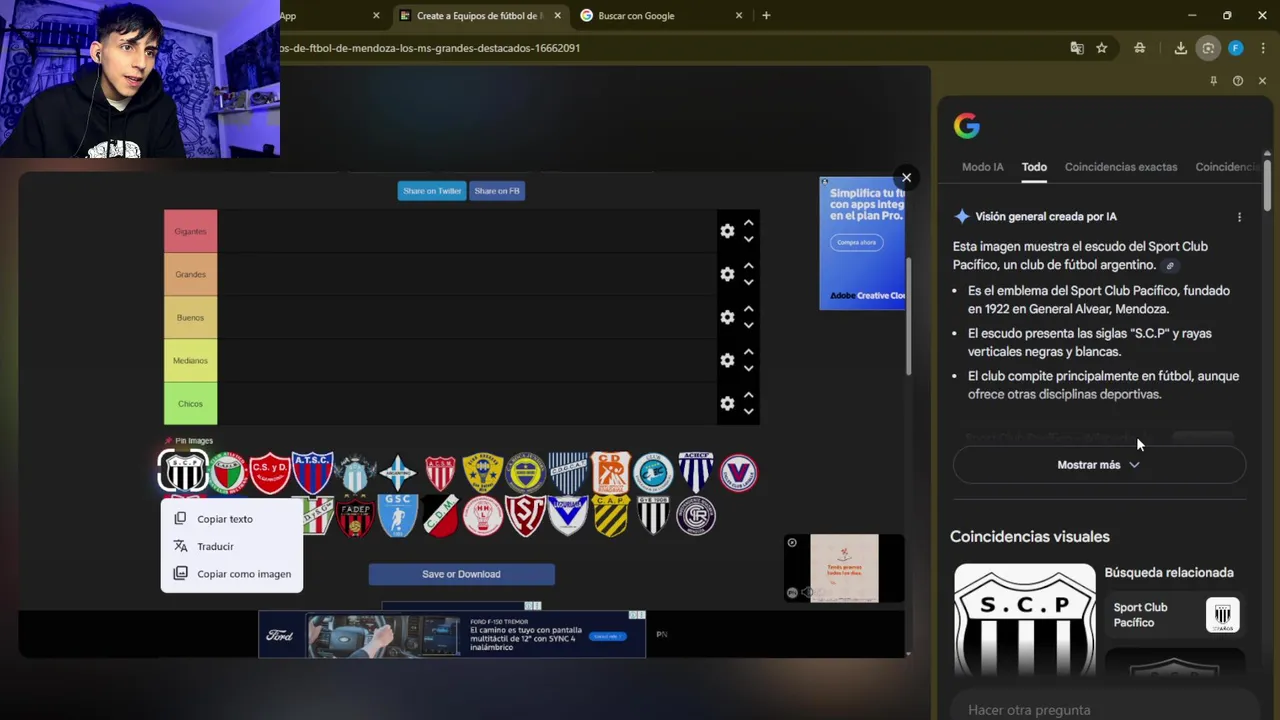Open settings gear for Grandes tier row
Screen dimensions: 1280x720
(727, 274)
